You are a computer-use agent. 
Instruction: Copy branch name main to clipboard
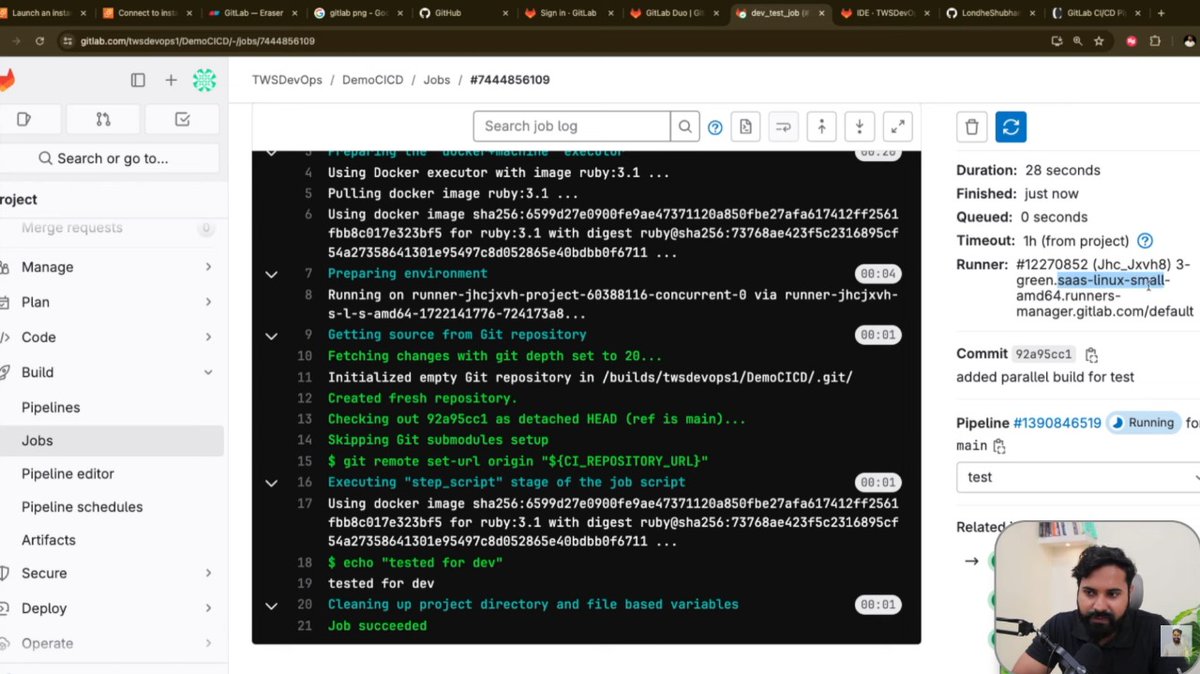click(x=998, y=446)
